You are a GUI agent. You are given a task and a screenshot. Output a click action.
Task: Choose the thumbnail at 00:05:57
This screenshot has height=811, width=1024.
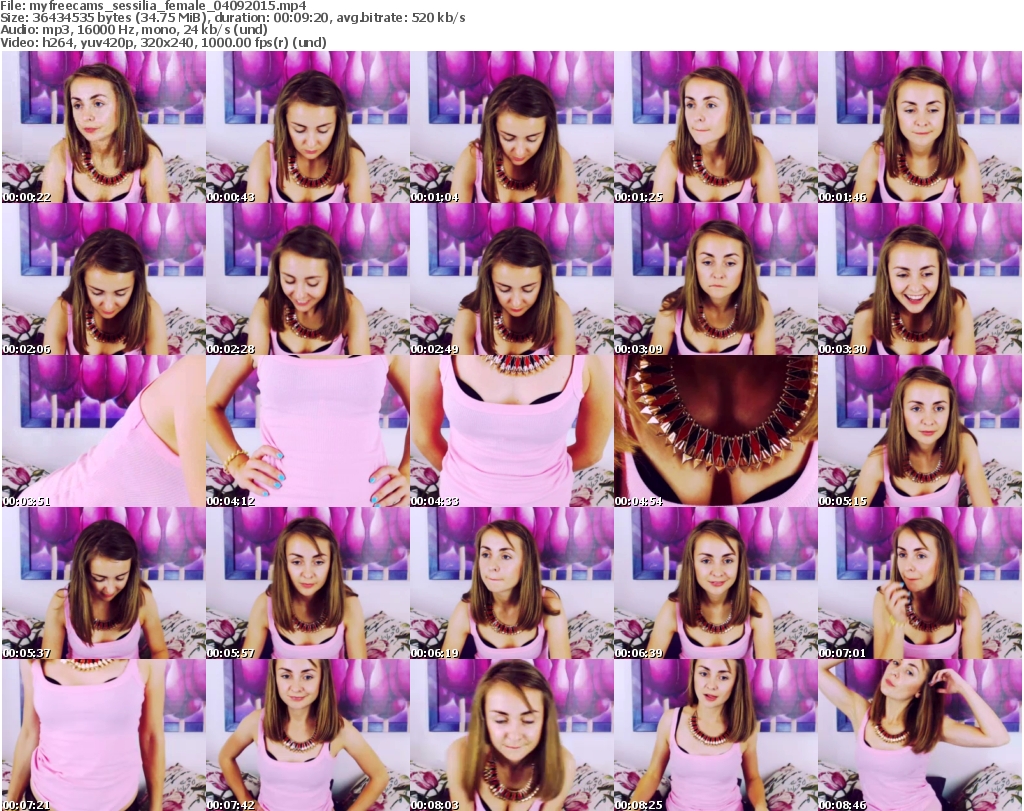[x=308, y=584]
